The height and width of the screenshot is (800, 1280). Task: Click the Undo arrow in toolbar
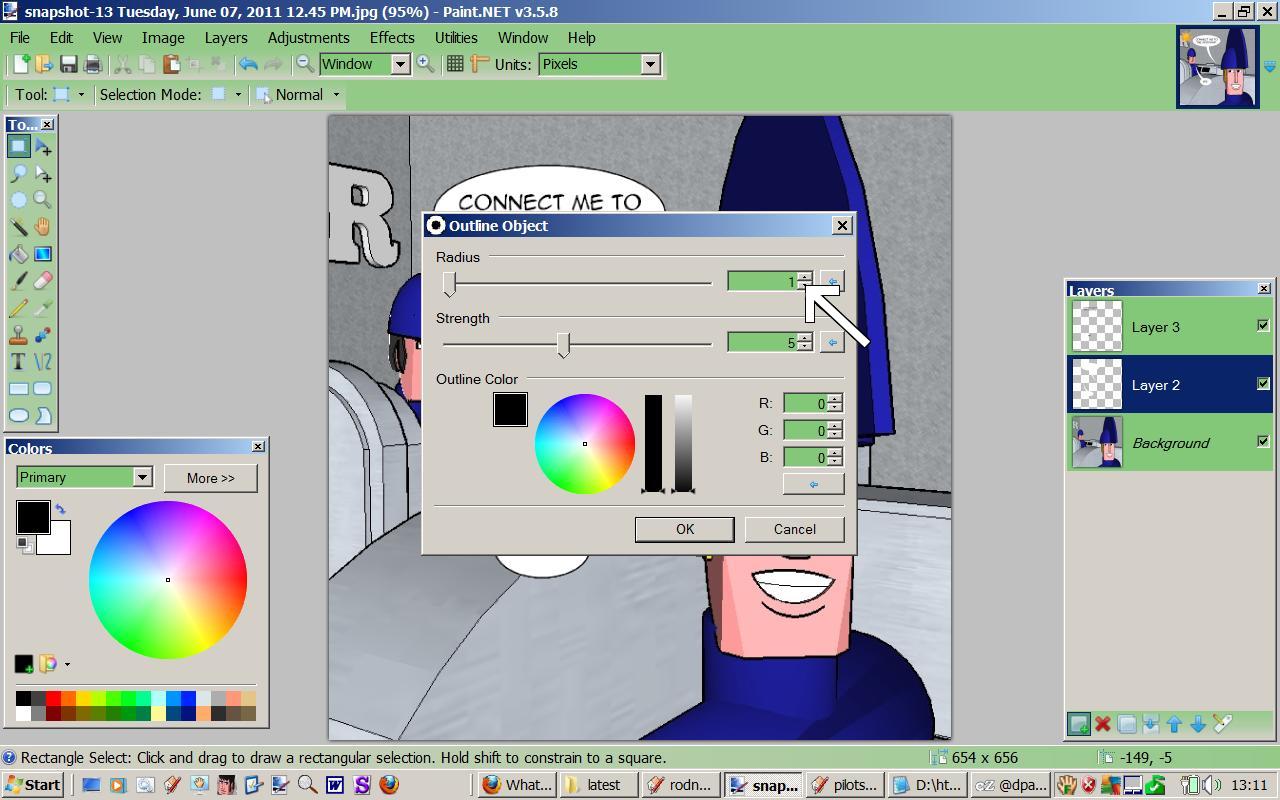click(x=248, y=64)
